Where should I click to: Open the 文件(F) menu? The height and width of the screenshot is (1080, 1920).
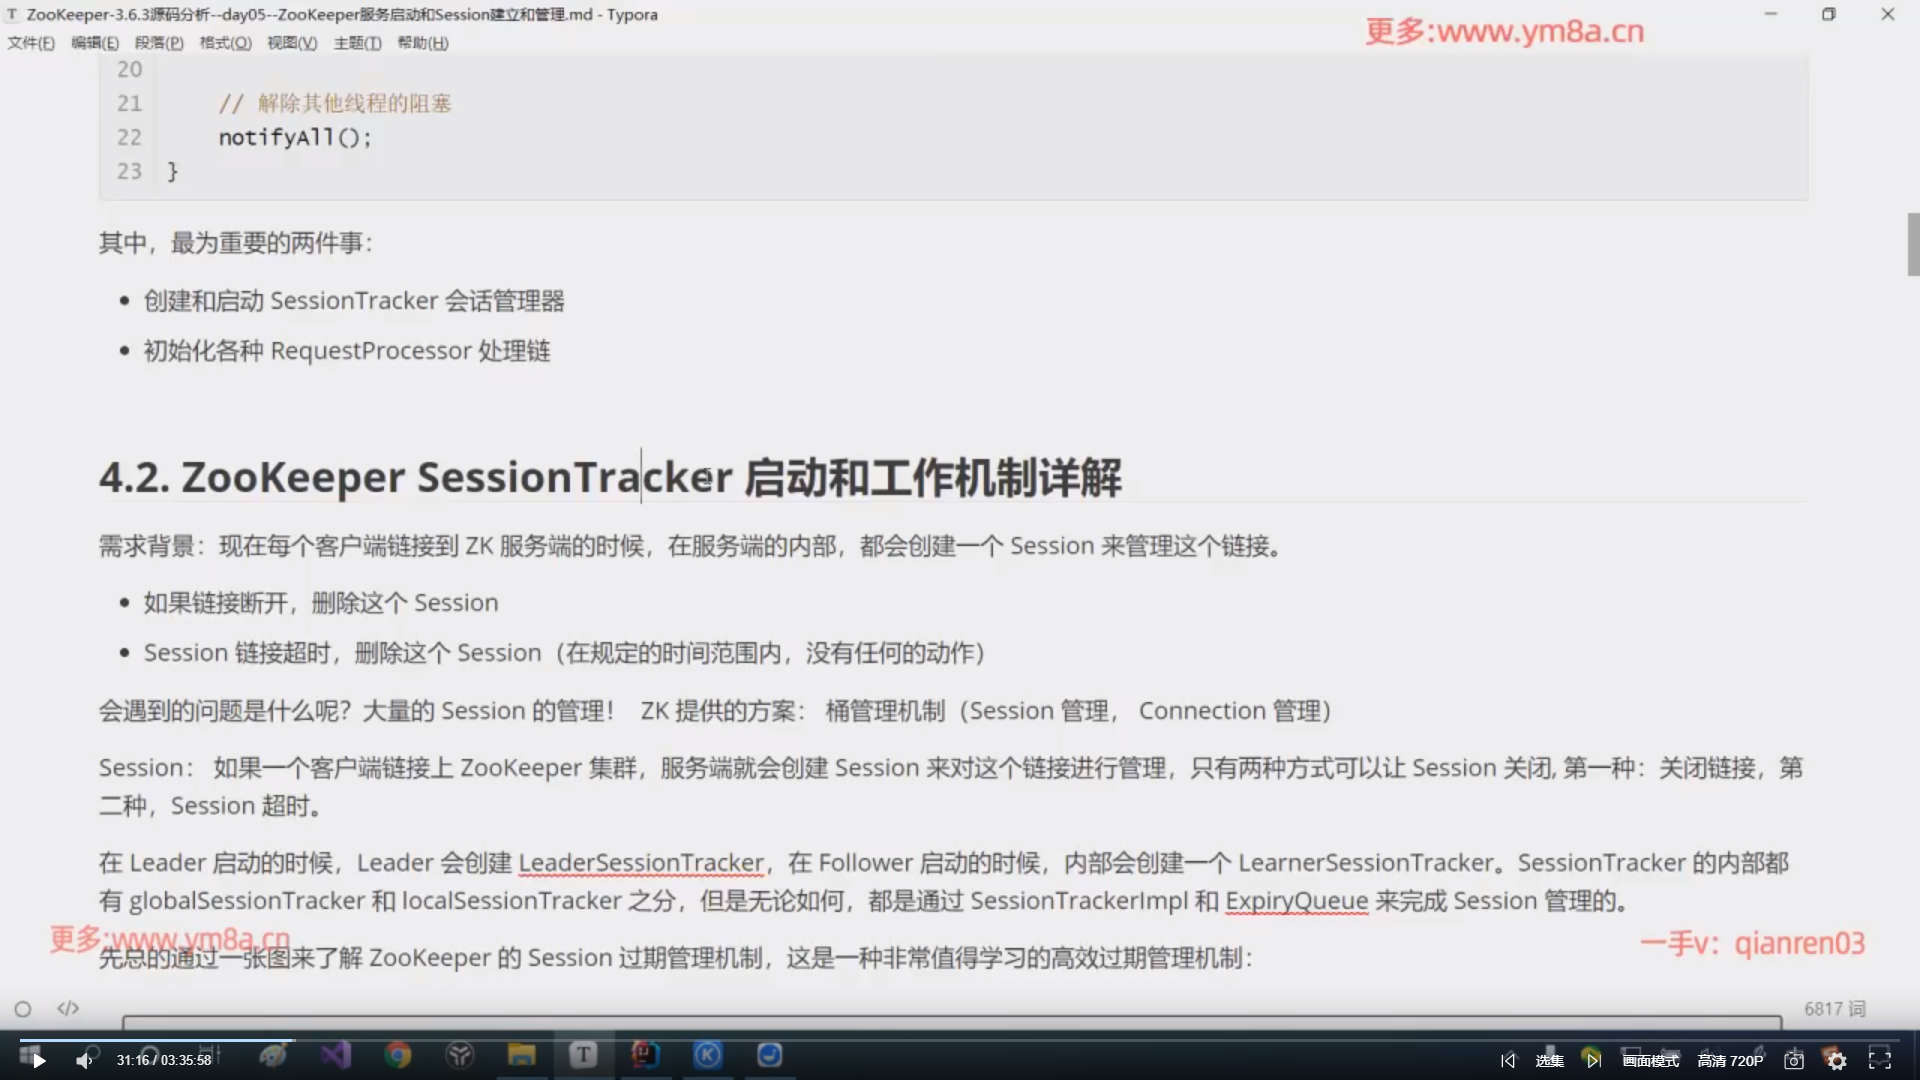tap(31, 43)
